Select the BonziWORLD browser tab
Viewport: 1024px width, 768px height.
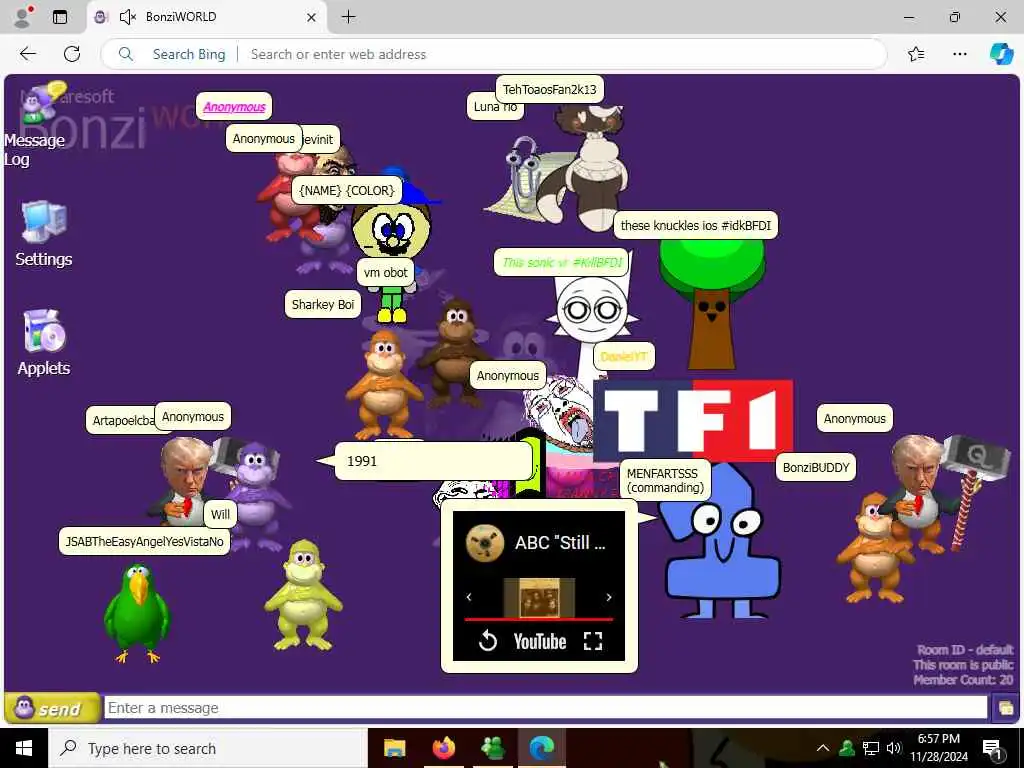(x=206, y=17)
